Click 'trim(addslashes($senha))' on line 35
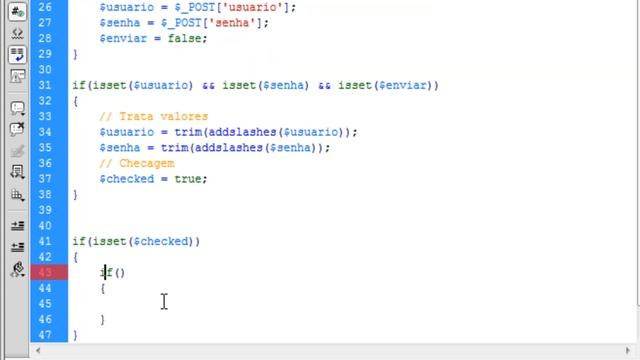The width and height of the screenshot is (640, 360). [x=242, y=147]
